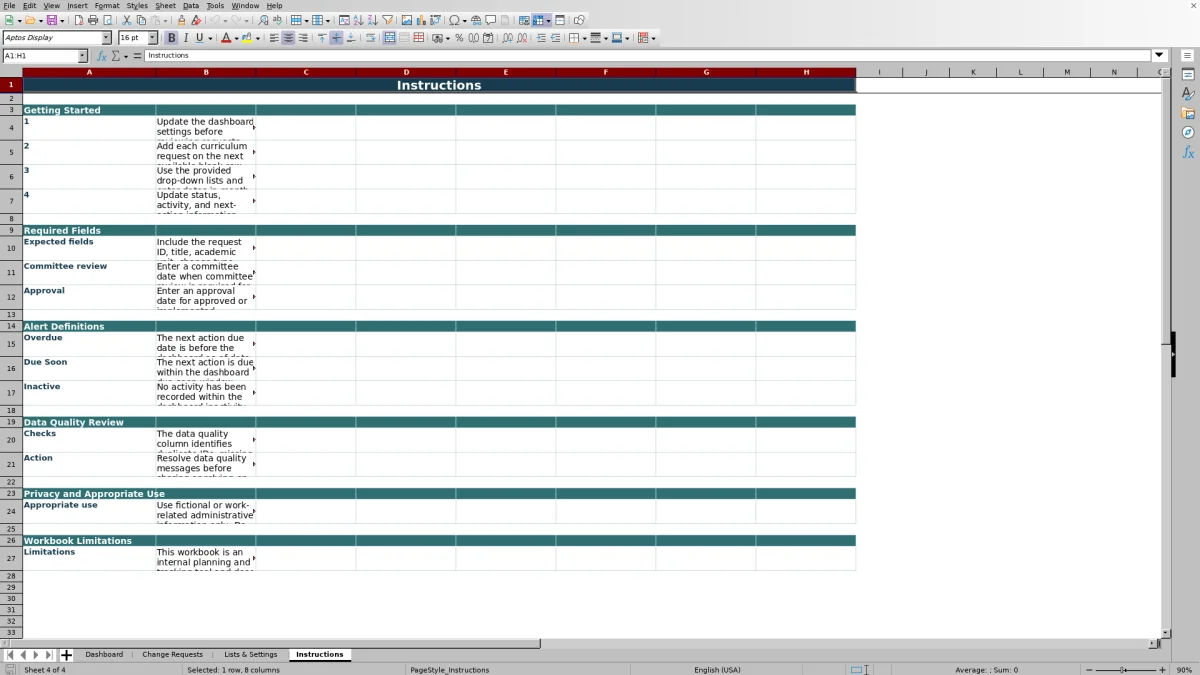The width and height of the screenshot is (1200, 675).
Task: Apply Font Color red swatch
Action: [x=225, y=38]
